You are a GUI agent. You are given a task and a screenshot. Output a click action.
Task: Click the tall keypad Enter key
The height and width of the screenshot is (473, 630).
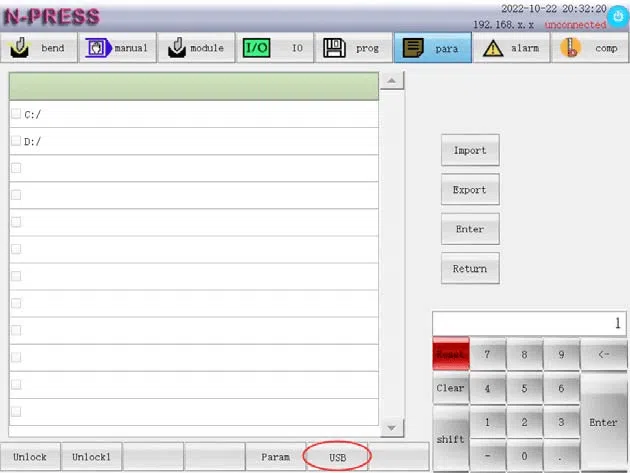pos(603,422)
